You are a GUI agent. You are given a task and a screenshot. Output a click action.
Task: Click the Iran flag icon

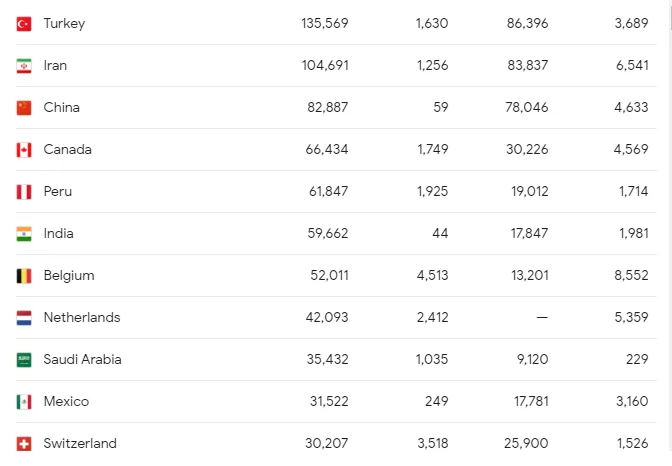click(24, 66)
